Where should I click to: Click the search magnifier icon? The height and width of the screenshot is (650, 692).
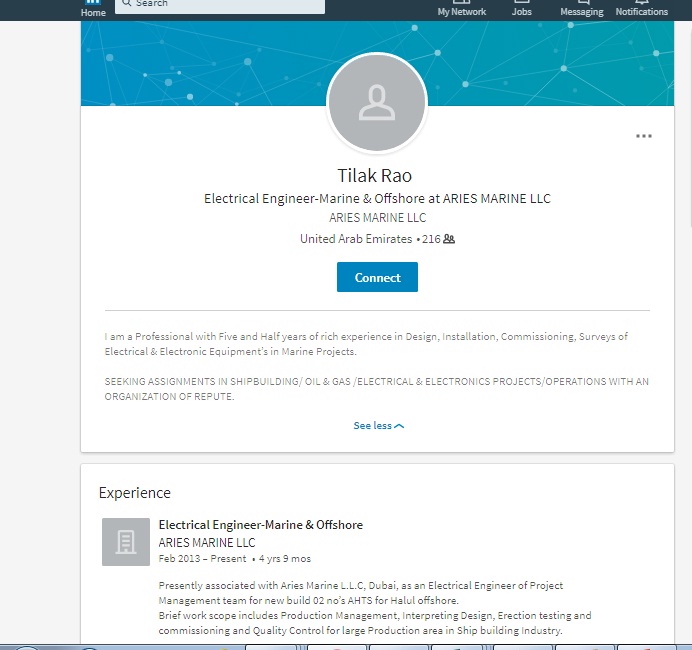pos(127,3)
